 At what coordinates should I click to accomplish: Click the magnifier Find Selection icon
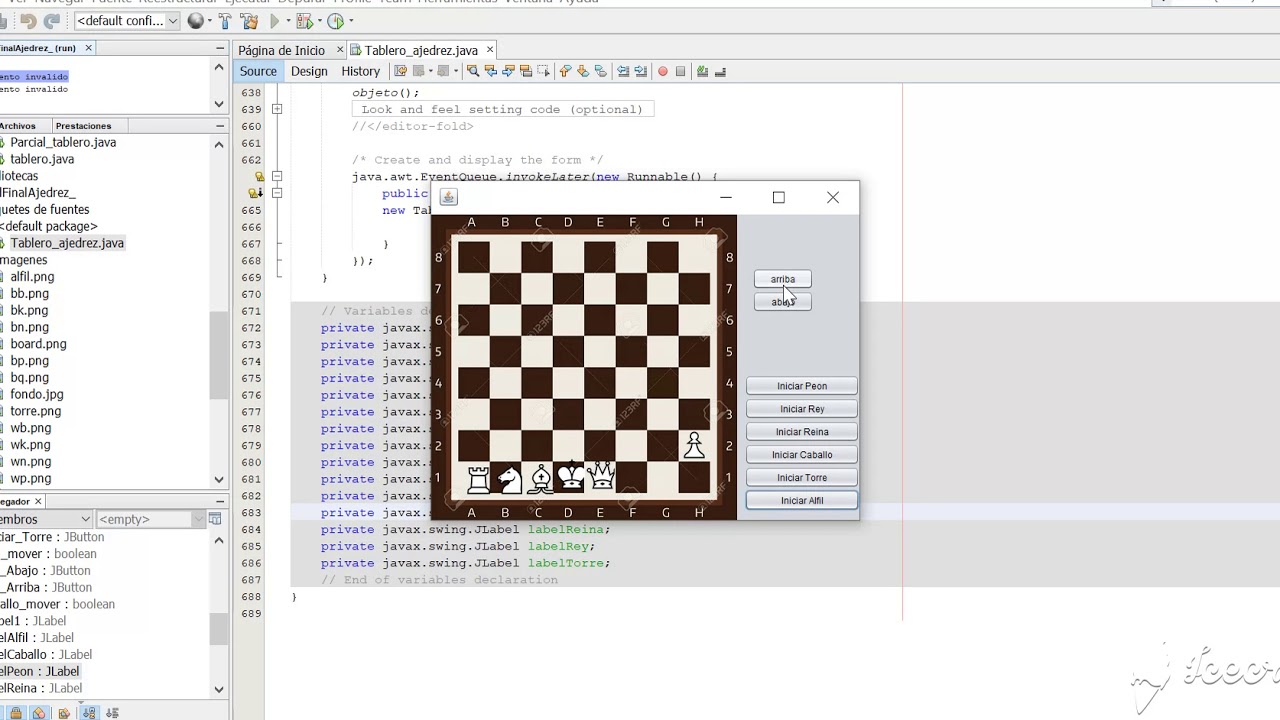[x=473, y=71]
